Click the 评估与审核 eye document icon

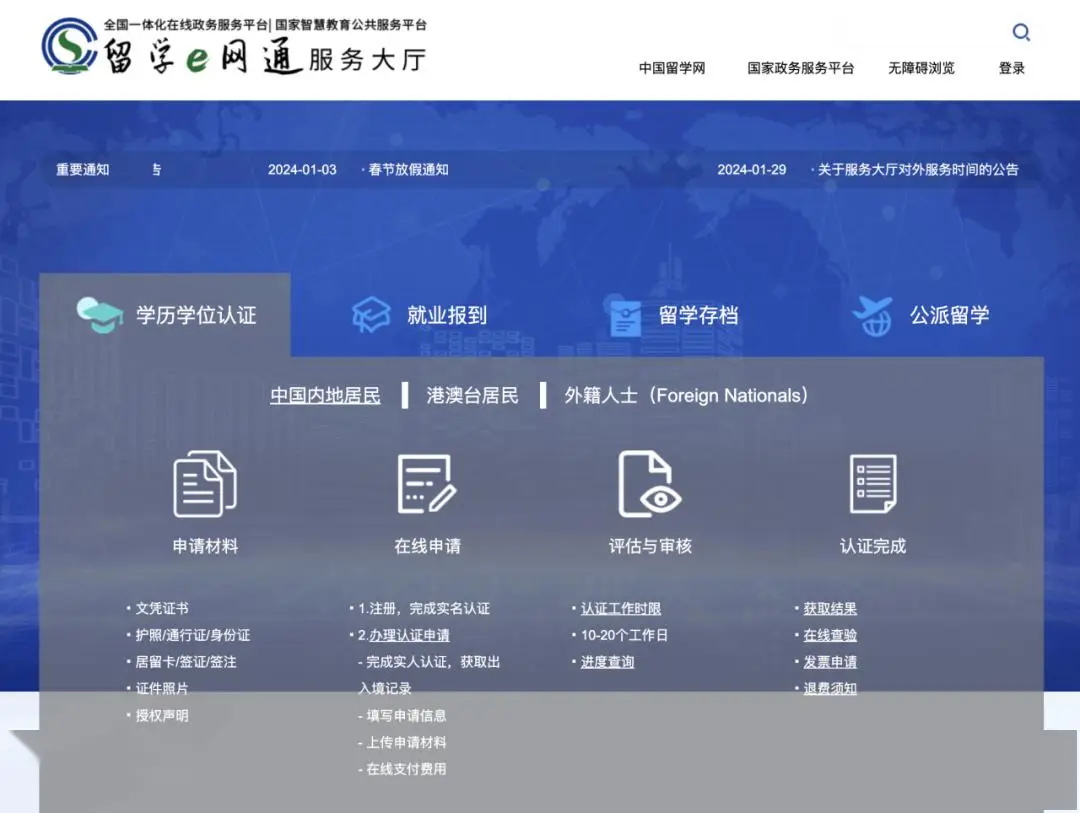tap(649, 484)
